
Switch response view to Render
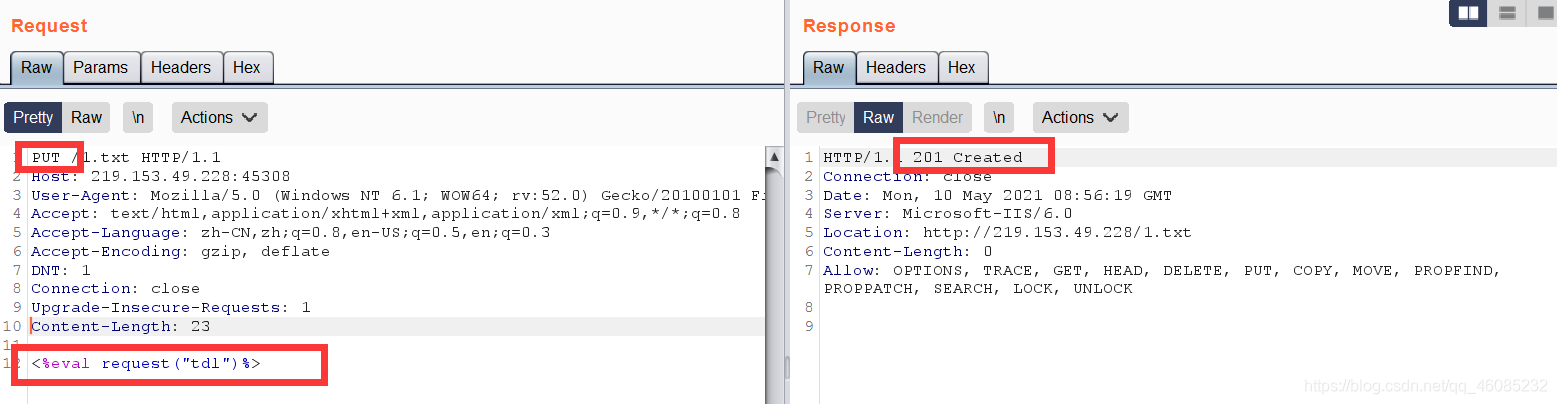click(938, 117)
